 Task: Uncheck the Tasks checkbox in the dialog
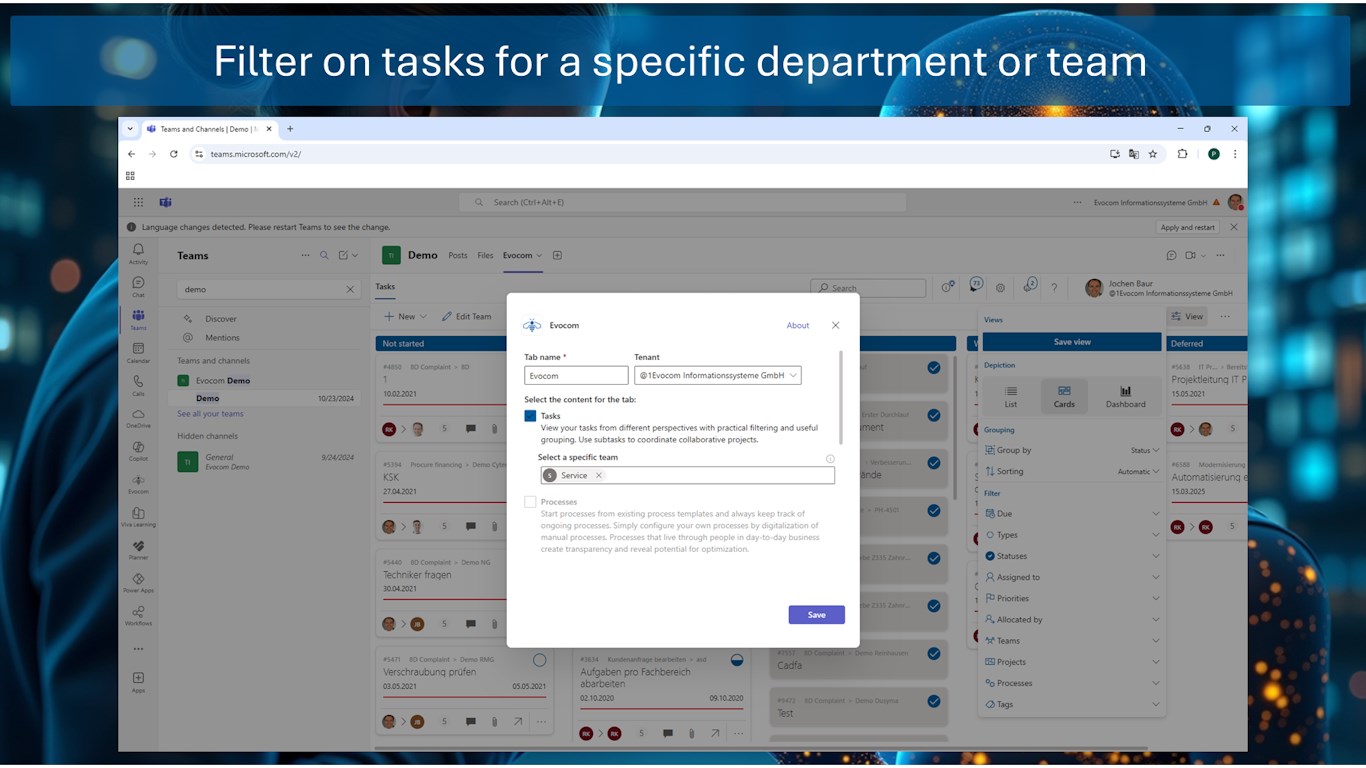tap(530, 416)
